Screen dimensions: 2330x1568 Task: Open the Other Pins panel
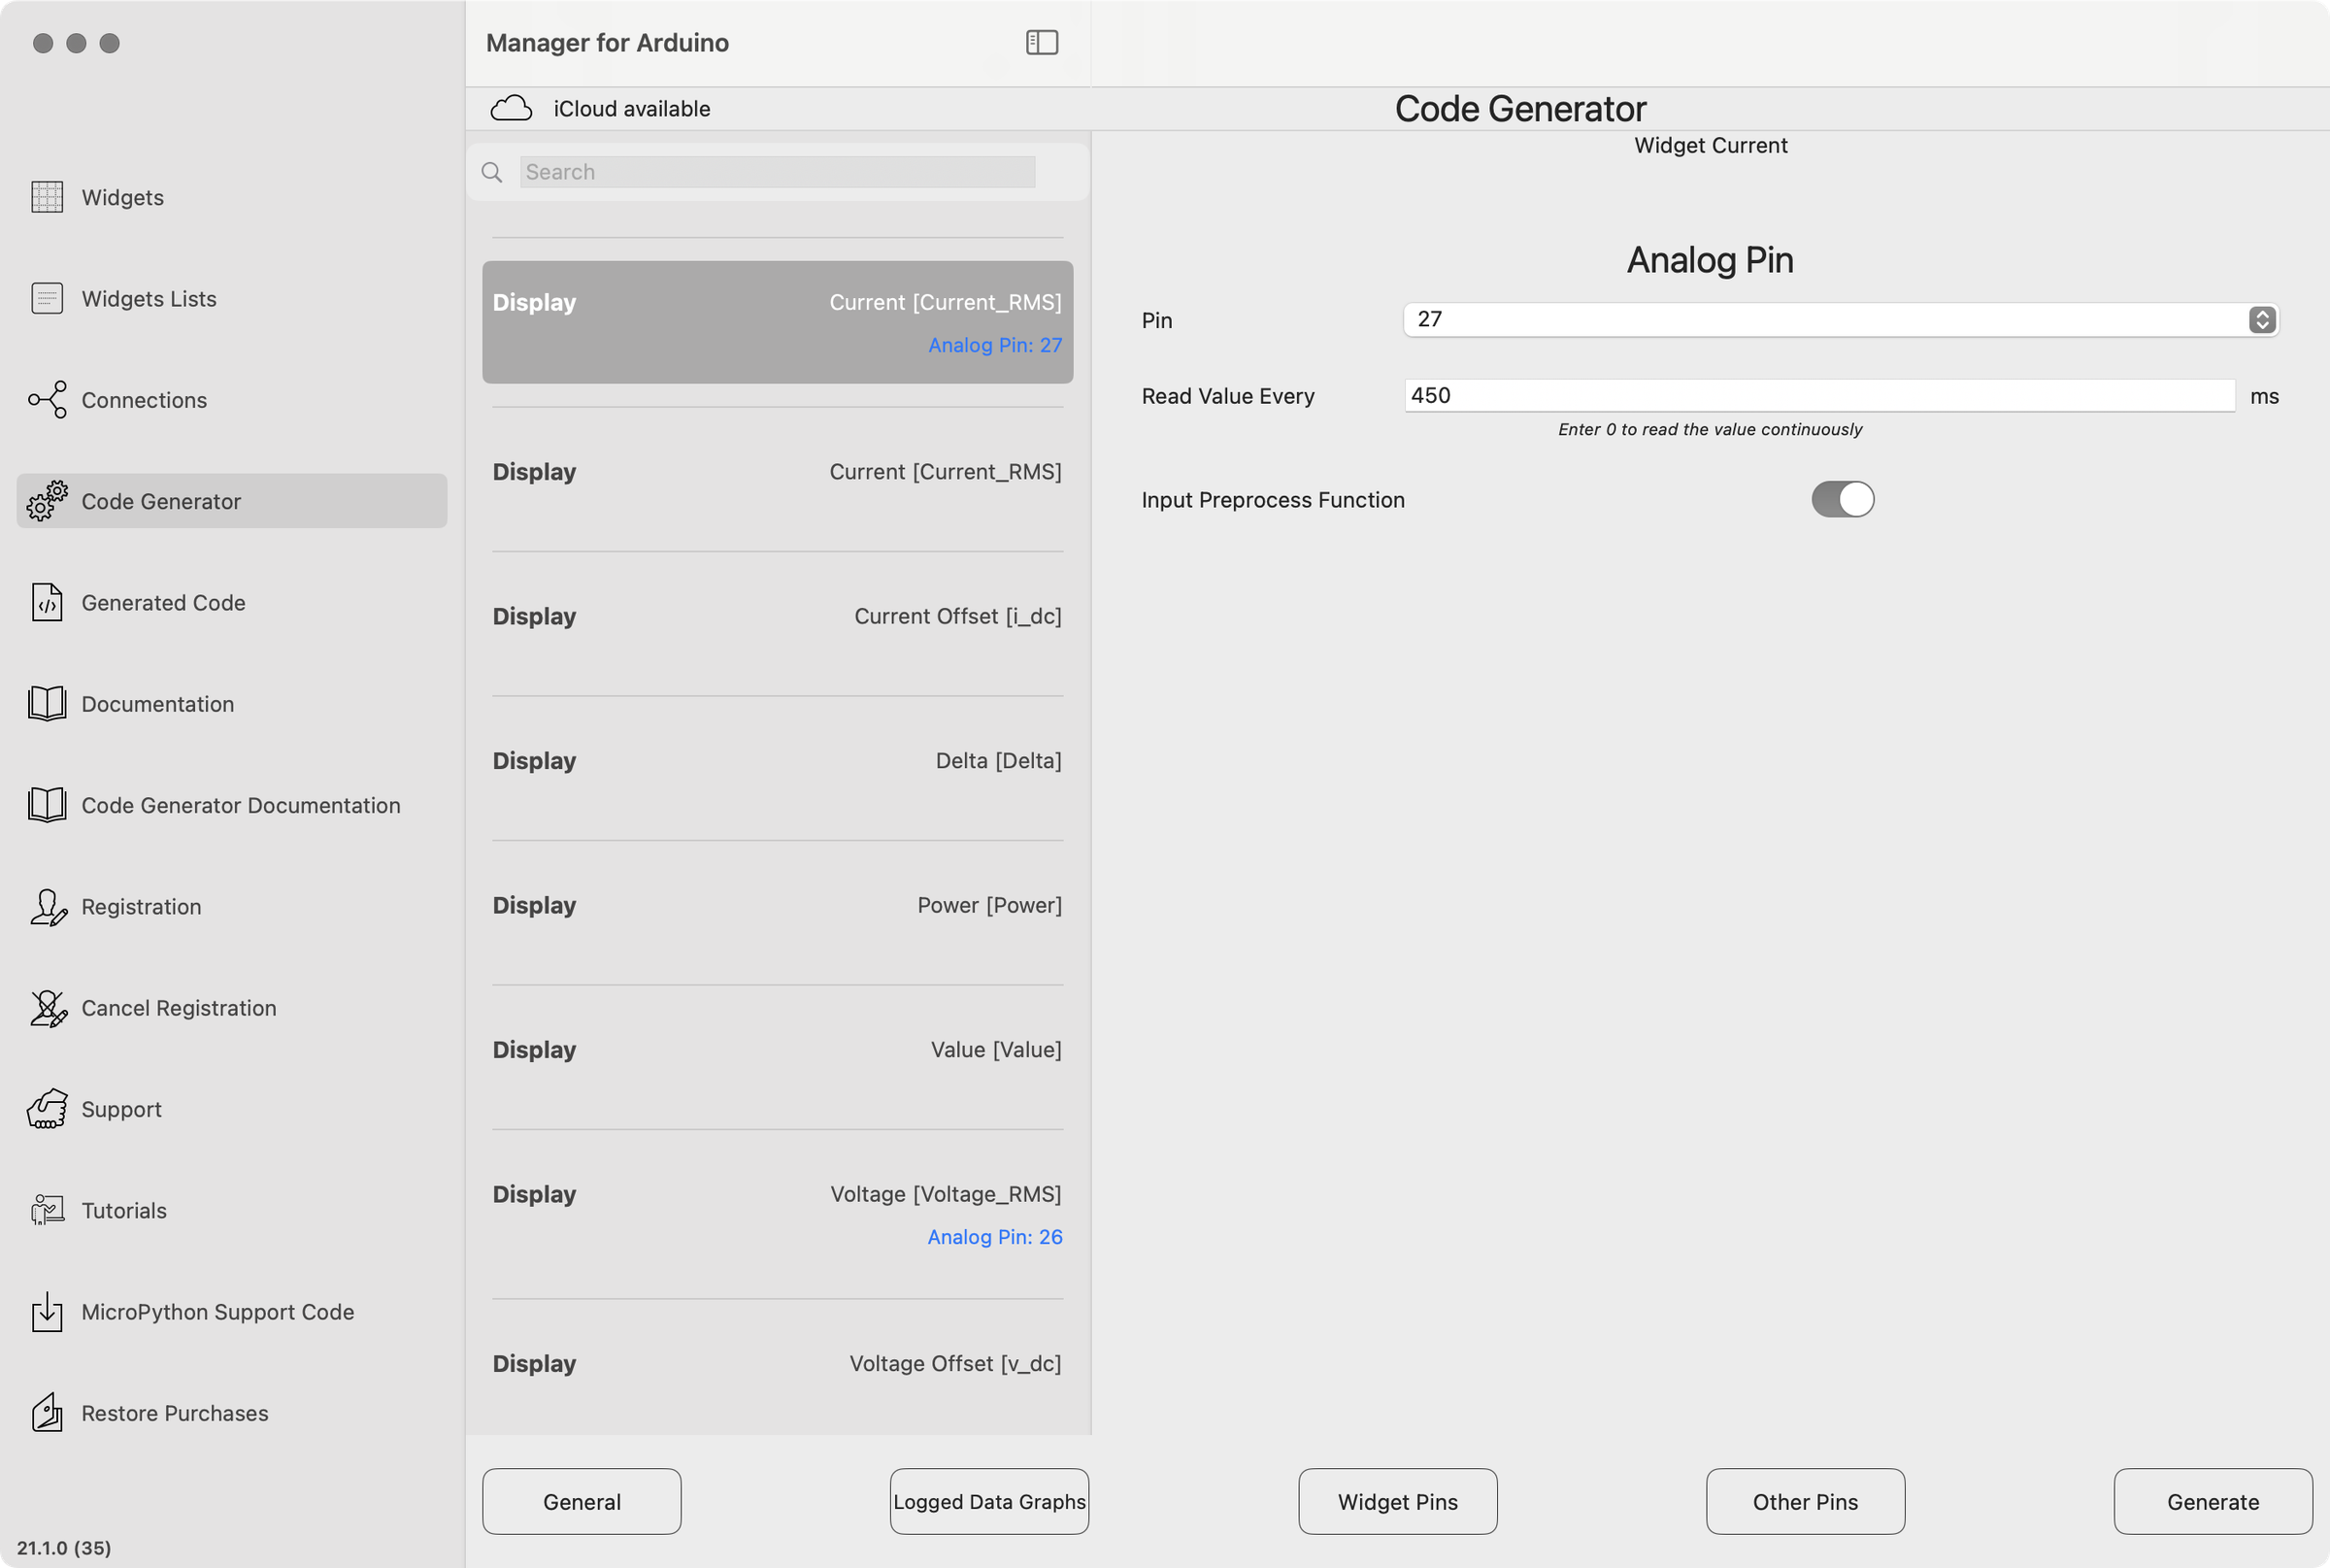pos(1804,1501)
